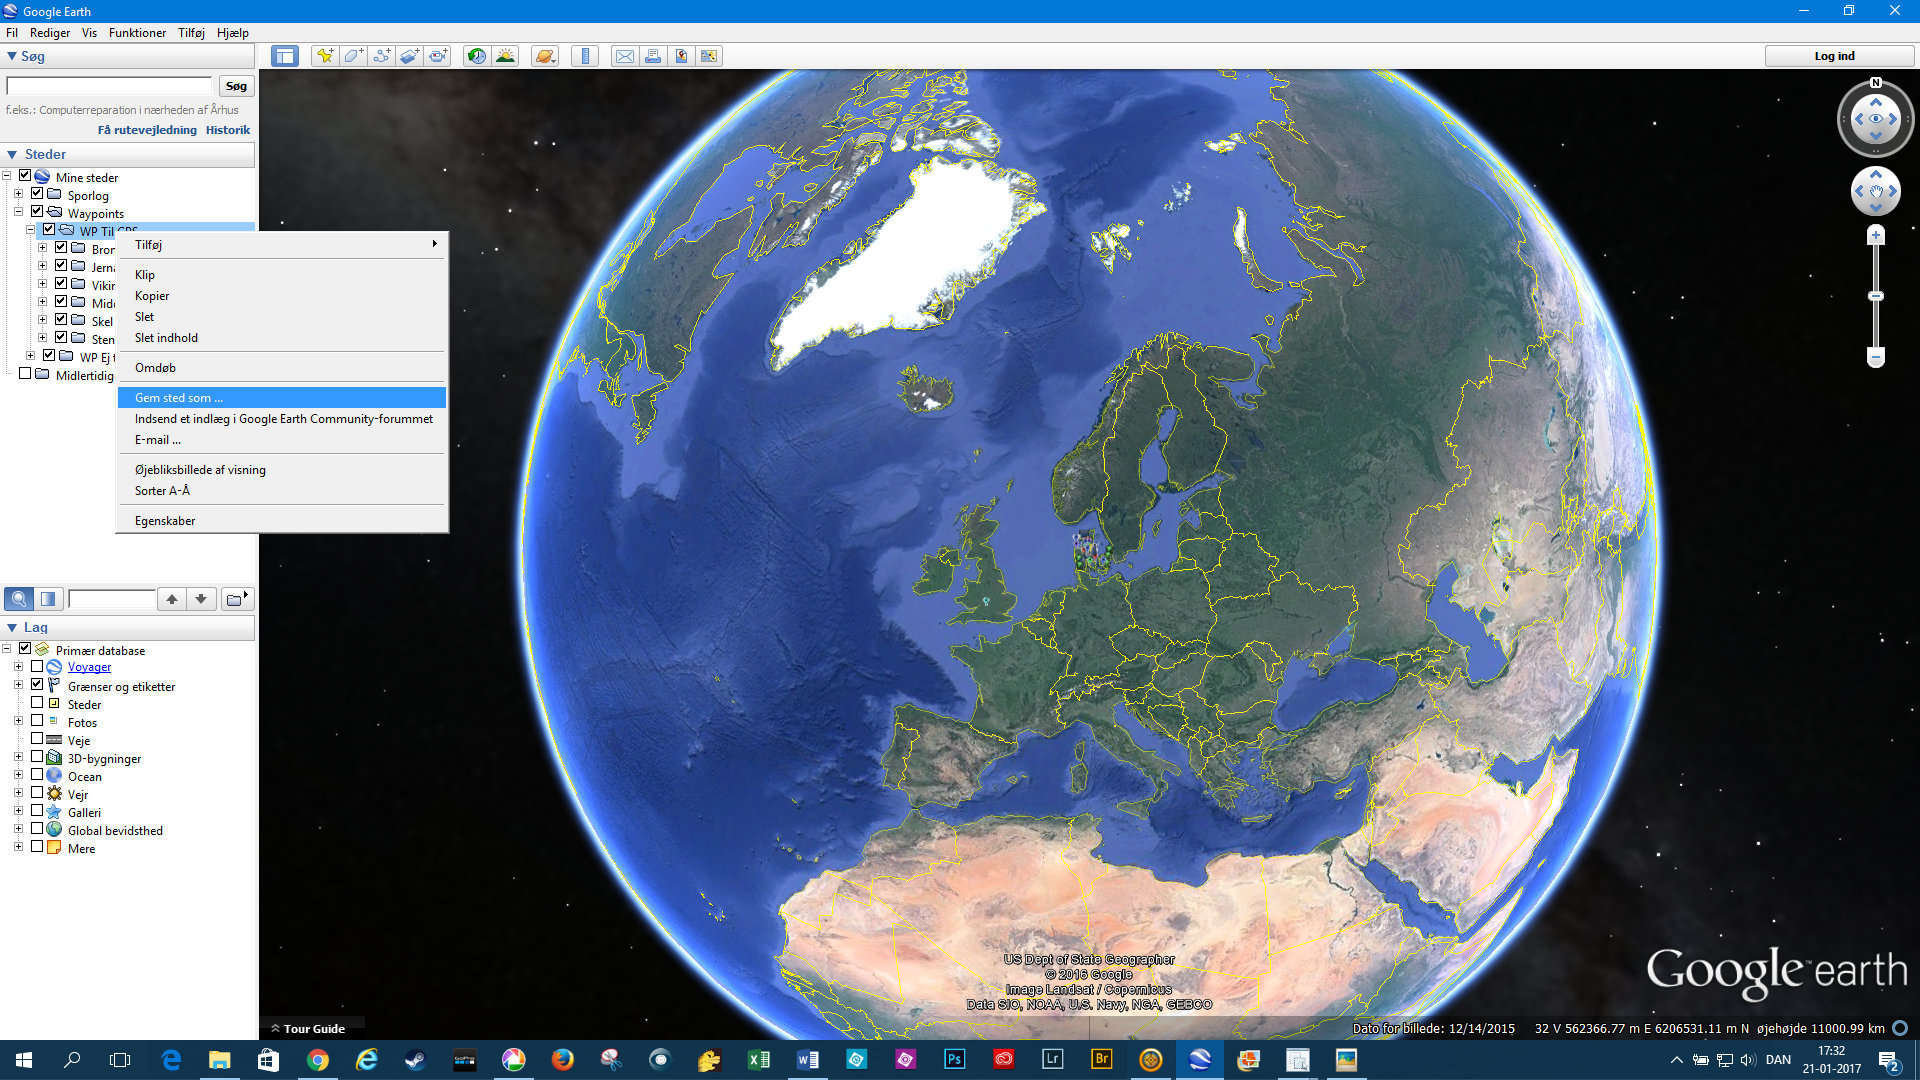Image resolution: width=1920 pixels, height=1080 pixels.
Task: Choose Egenskaber in the context menu
Action: click(282, 520)
